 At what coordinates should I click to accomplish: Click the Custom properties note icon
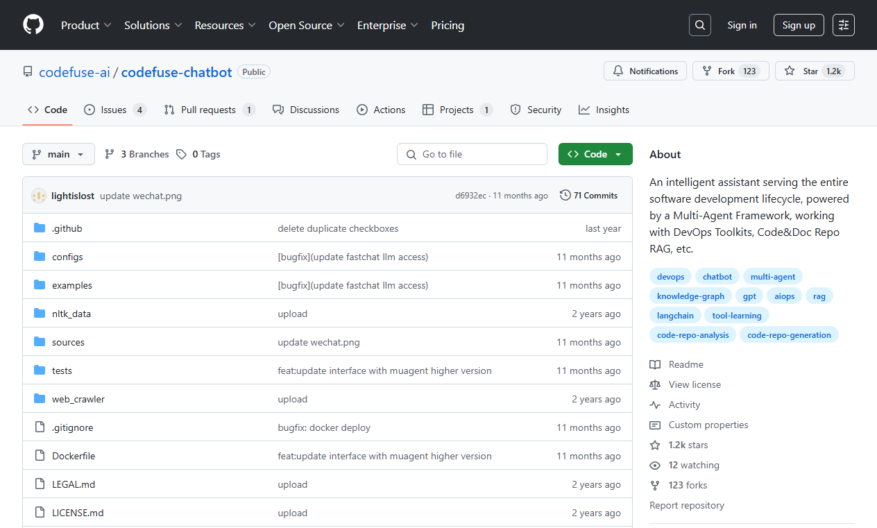(x=655, y=425)
